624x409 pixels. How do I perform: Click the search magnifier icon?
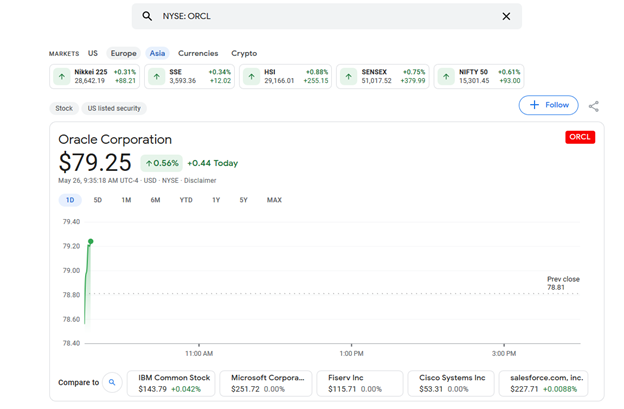pos(147,16)
